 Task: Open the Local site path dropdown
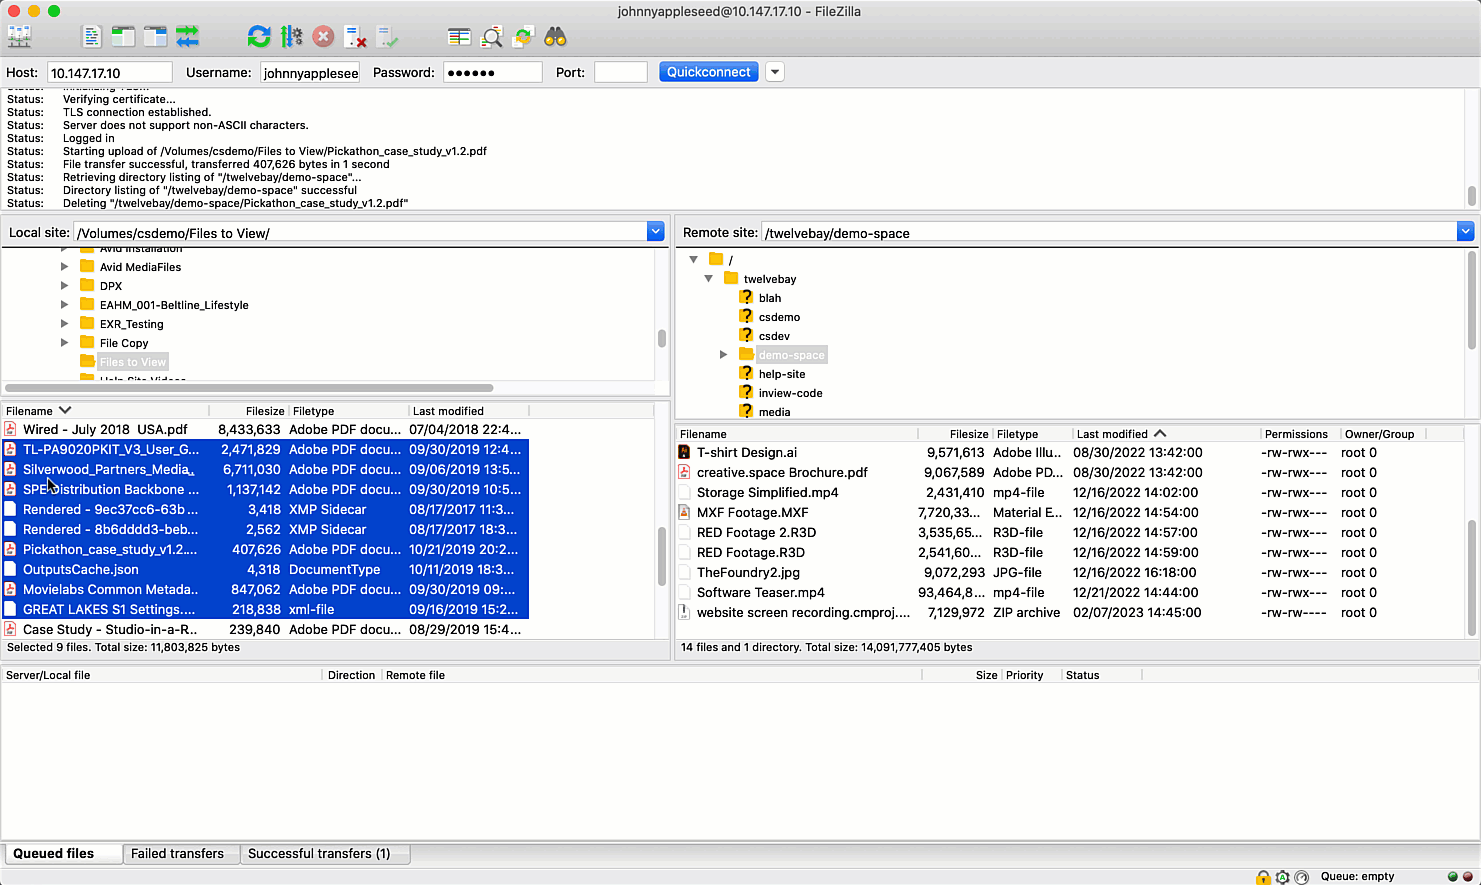pyautogui.click(x=656, y=232)
